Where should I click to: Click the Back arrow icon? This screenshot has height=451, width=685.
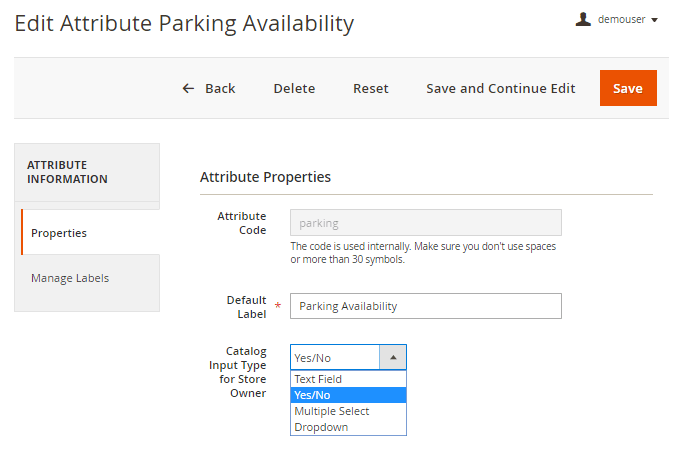click(188, 88)
